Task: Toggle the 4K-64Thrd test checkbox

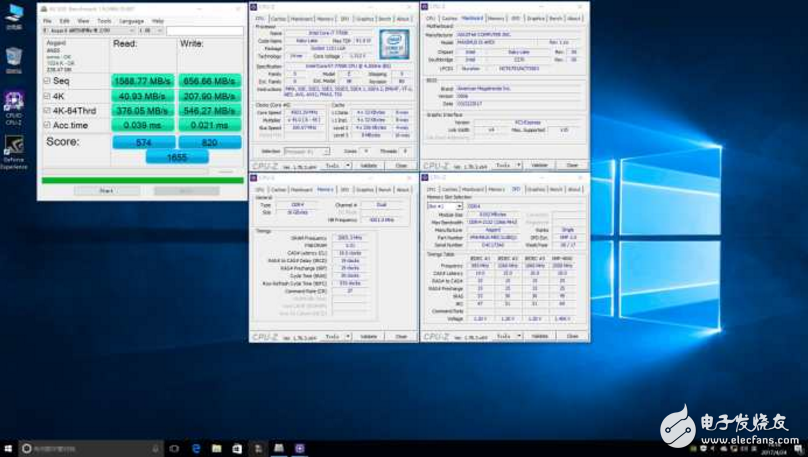Action: point(46,111)
